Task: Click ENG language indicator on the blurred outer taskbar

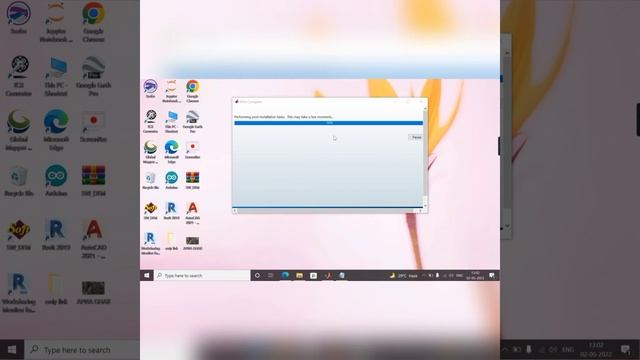Action: point(568,350)
